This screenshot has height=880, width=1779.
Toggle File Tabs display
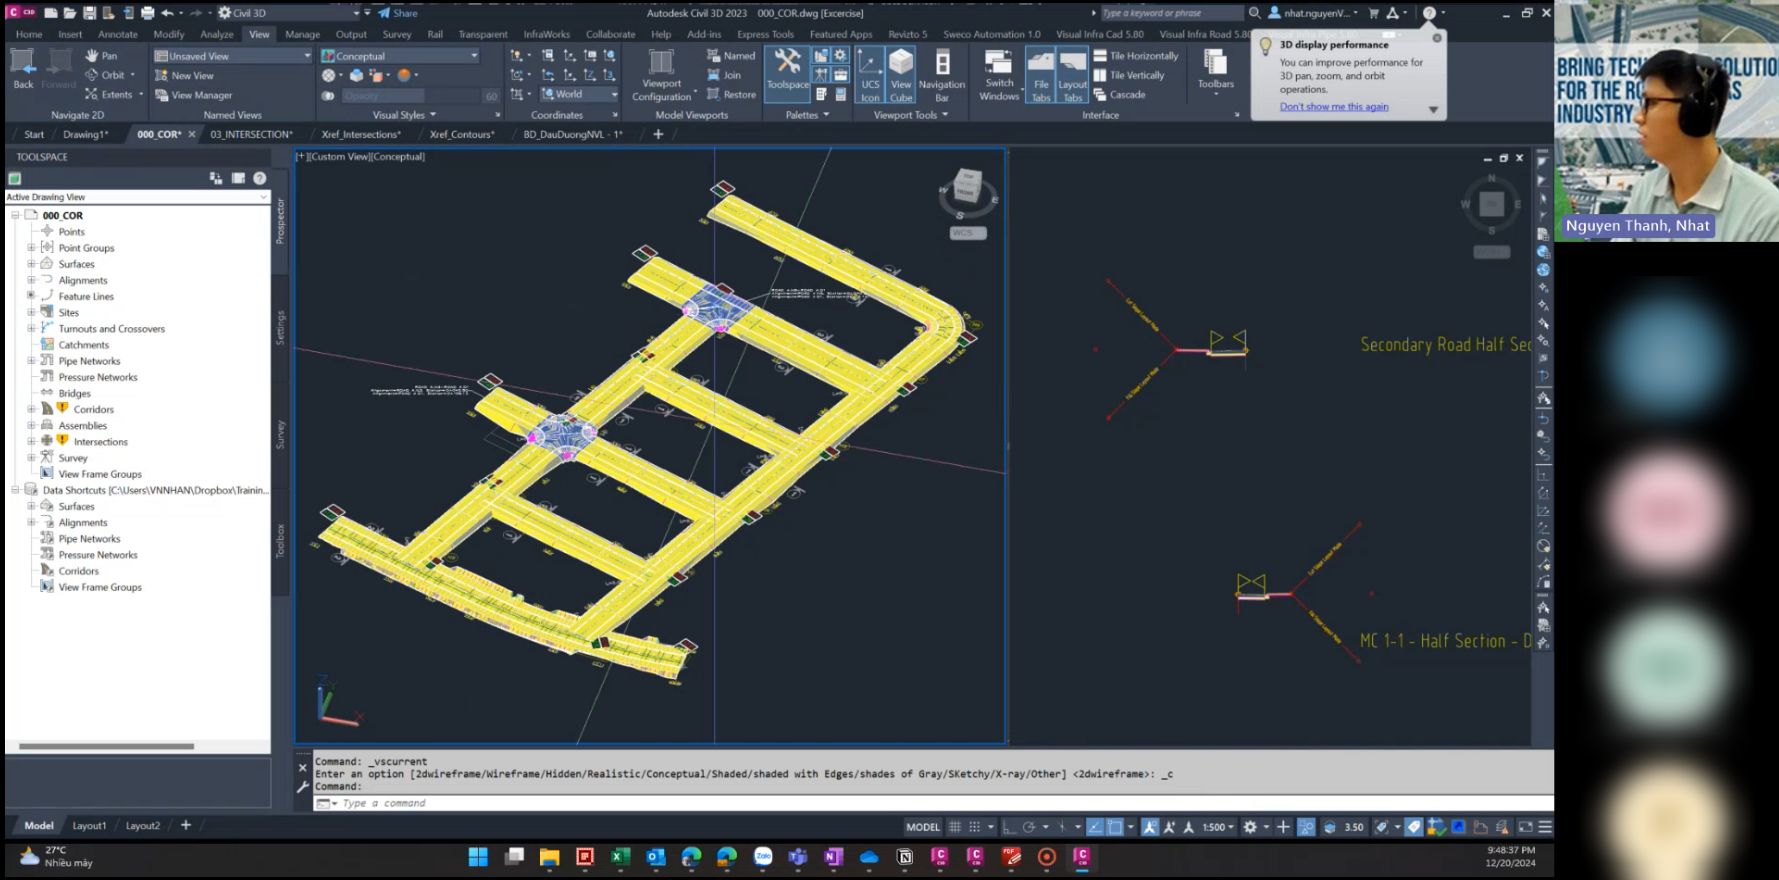point(1041,75)
